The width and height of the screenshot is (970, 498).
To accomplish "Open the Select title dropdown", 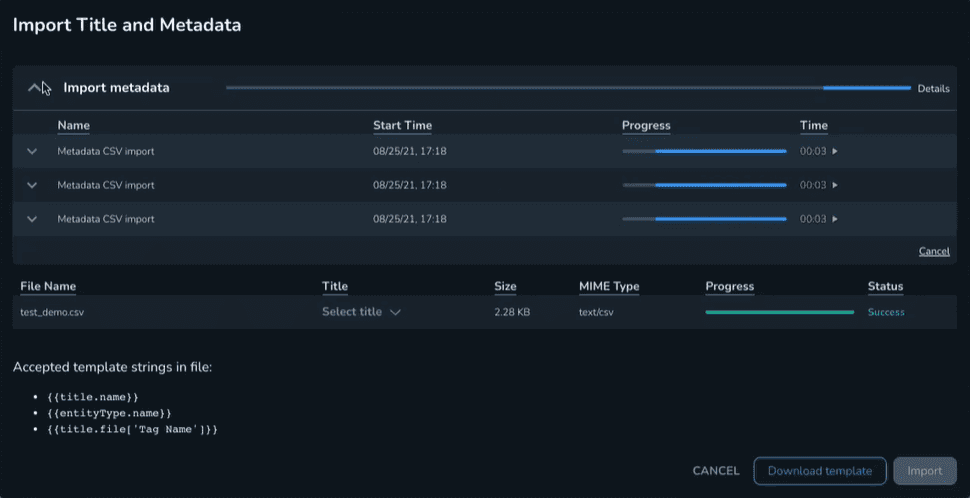I will coord(361,312).
